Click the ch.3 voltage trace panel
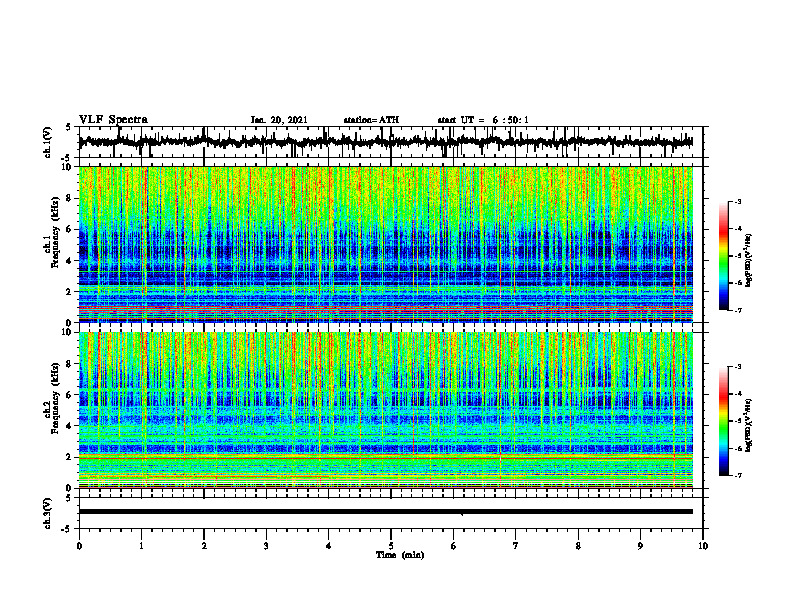 tap(391, 513)
